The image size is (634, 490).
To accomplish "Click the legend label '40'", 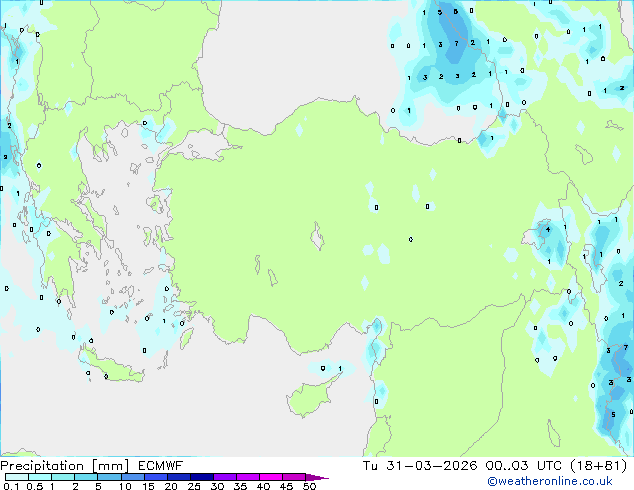I will coord(263,486).
